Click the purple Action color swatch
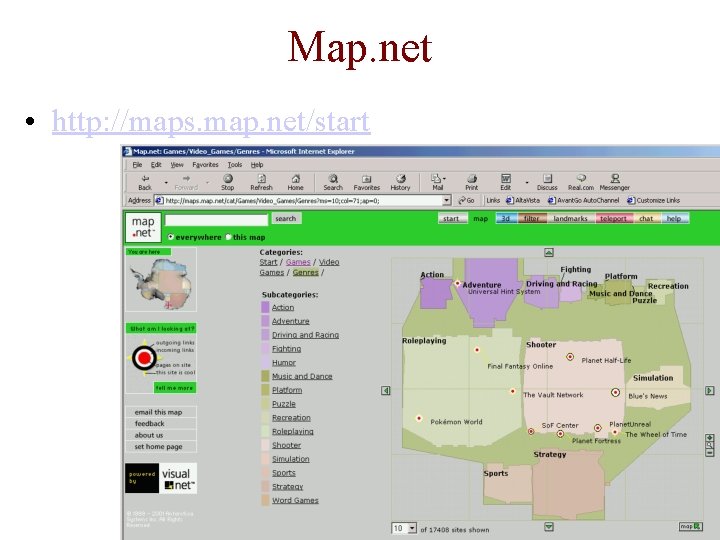Screen dimensions: 720x540 265,307
